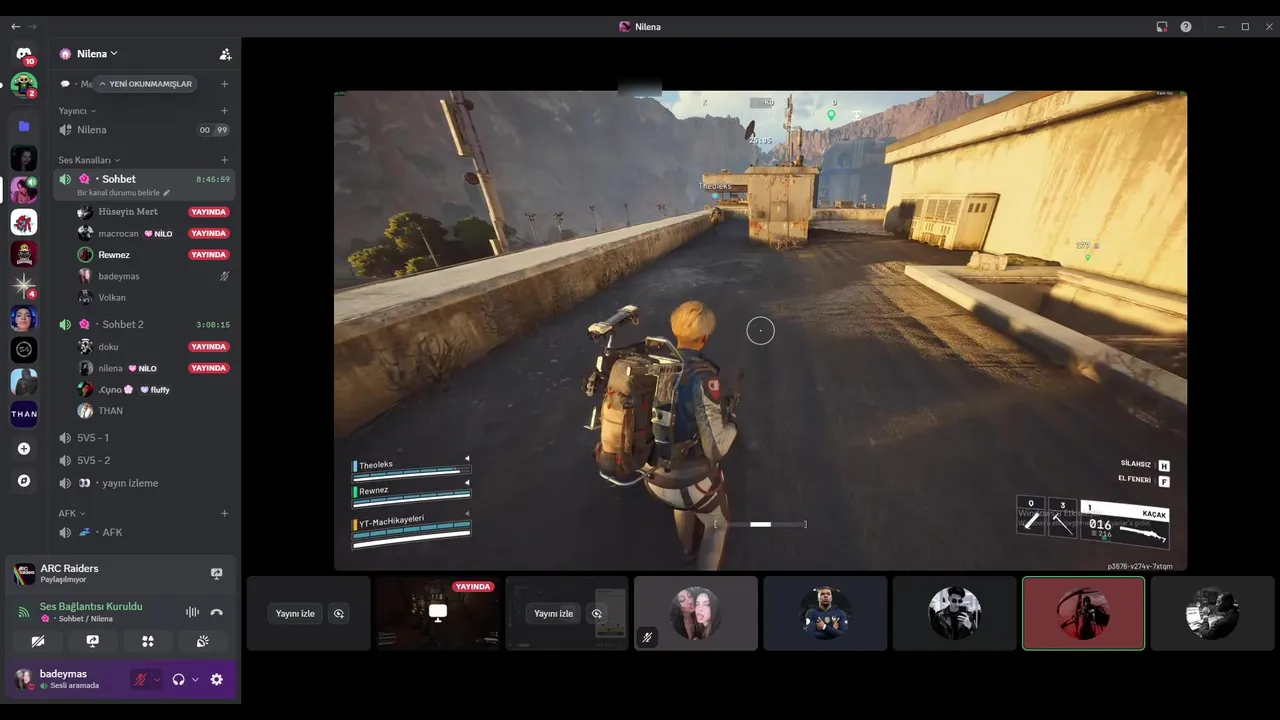Open the AFK voice channel

click(144, 532)
